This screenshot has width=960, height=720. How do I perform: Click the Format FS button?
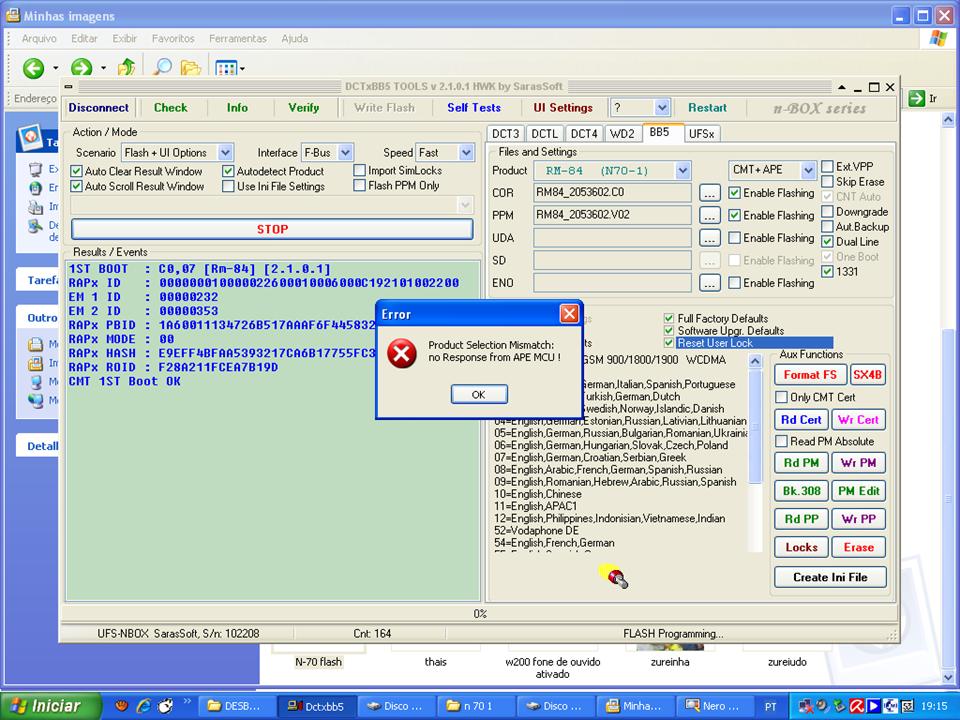click(x=810, y=375)
